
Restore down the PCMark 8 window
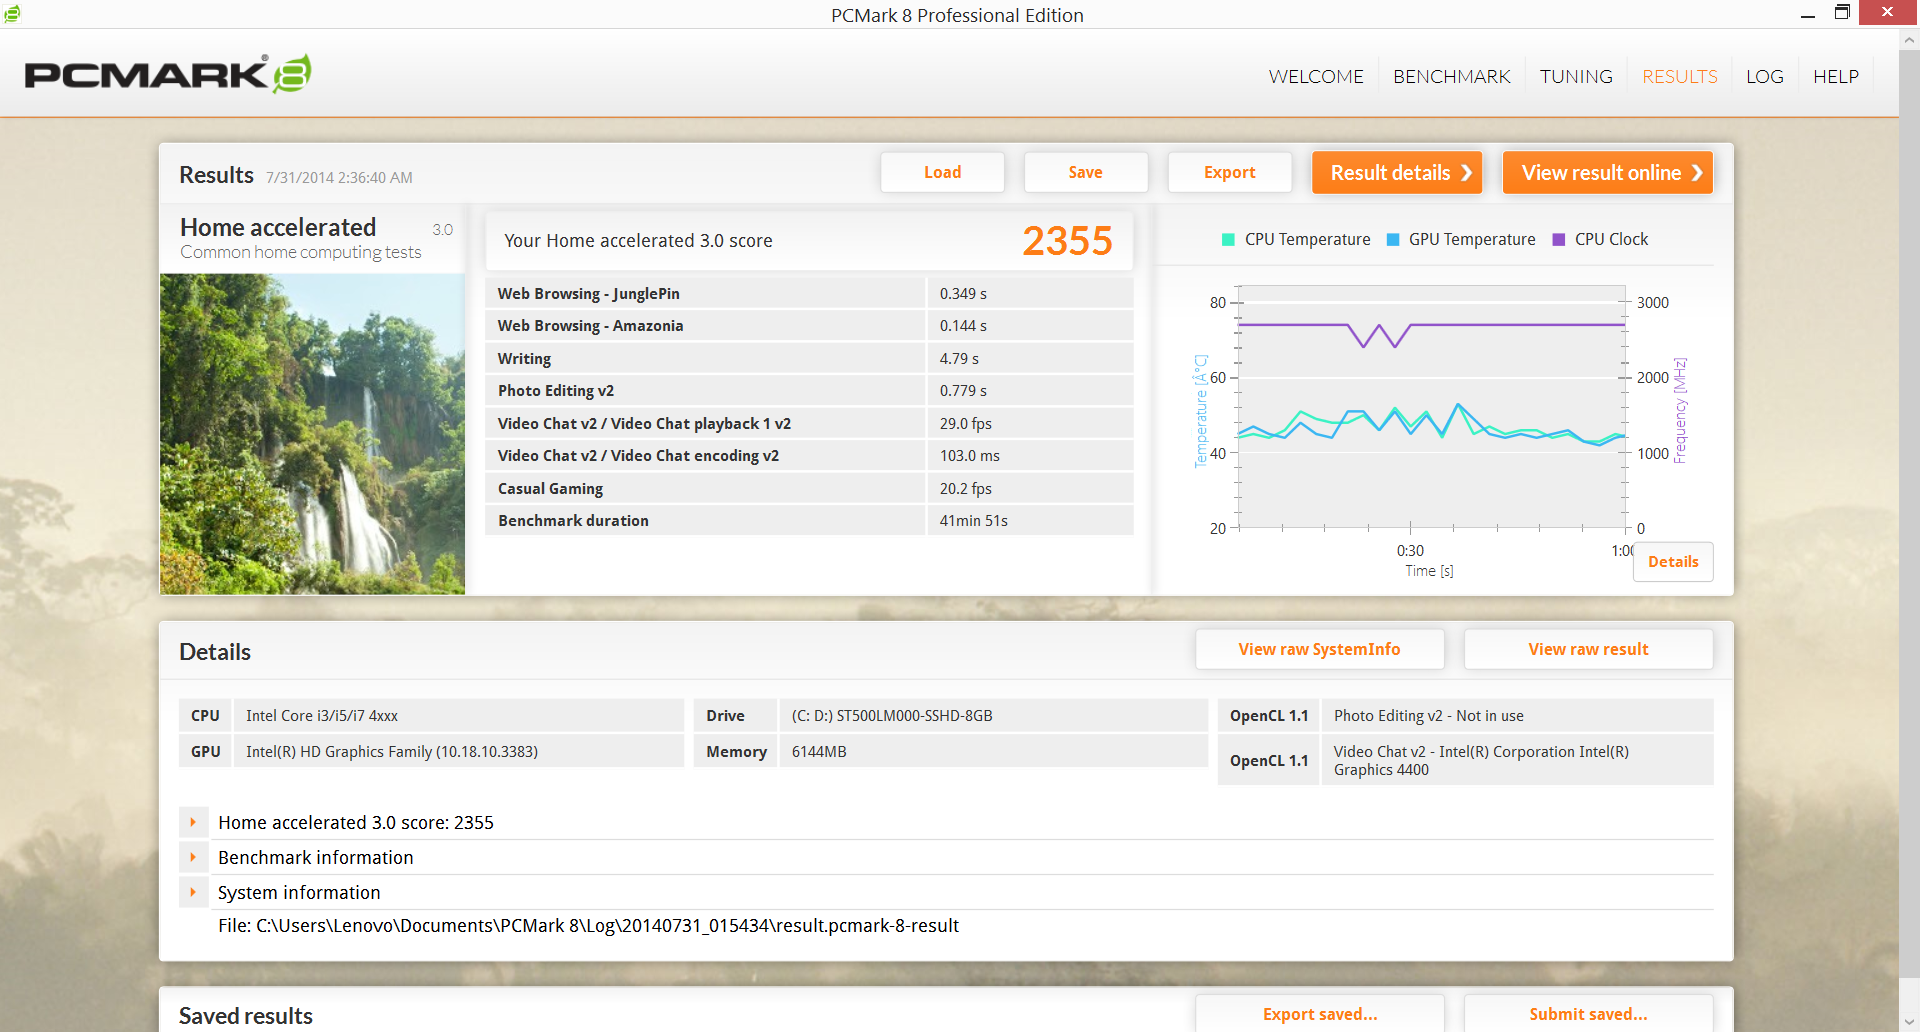(x=1842, y=13)
